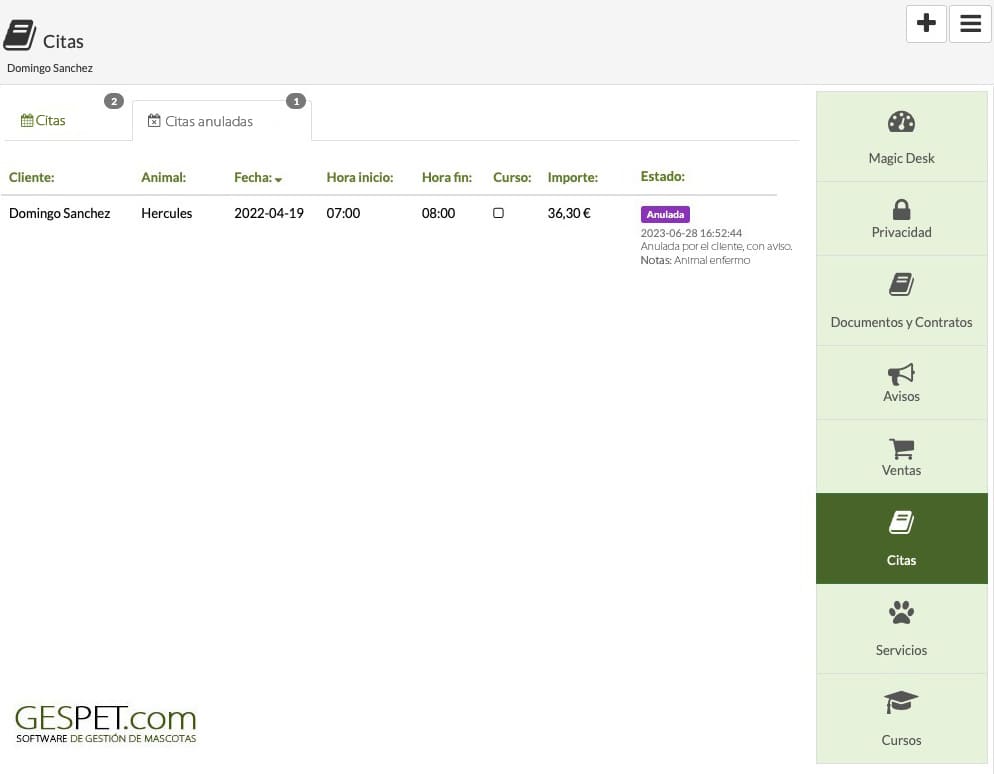Open the Servicios paw icon

[901, 612]
